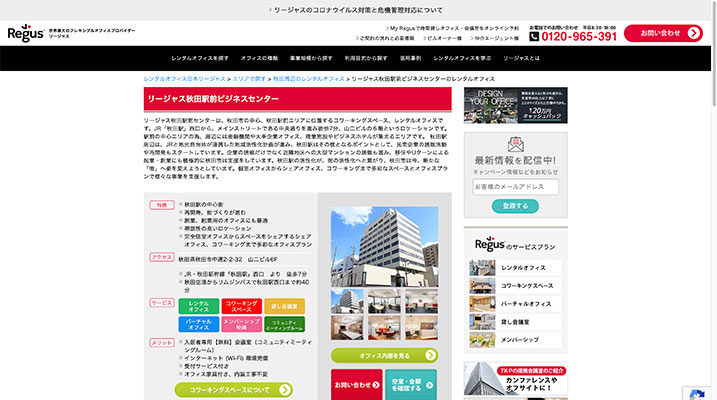This screenshot has height=400, width=717.
Task: Open the coronavirus response notice banner
Action: [x=355, y=10]
